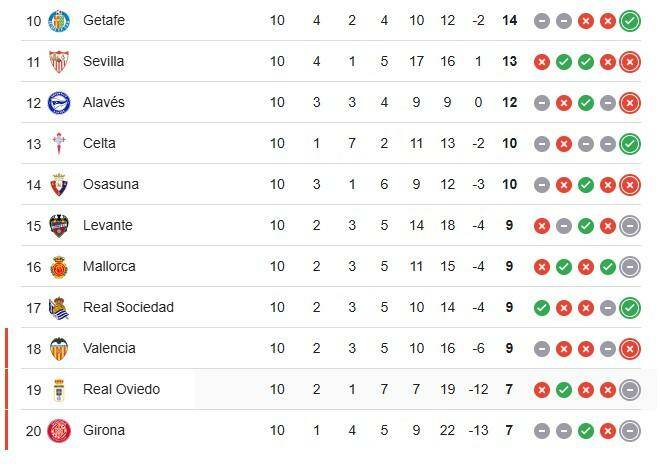This screenshot has height=472, width=660.
Task: Click the Sevilla club crest
Action: 58,61
